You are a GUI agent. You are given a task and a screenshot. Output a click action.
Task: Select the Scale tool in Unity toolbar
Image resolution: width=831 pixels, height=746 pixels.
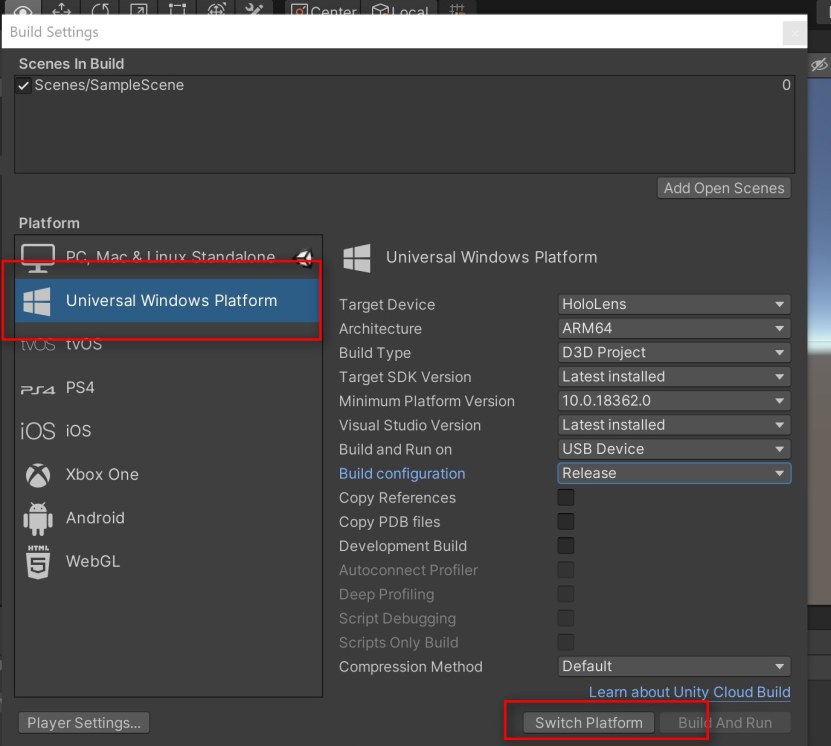(x=138, y=8)
